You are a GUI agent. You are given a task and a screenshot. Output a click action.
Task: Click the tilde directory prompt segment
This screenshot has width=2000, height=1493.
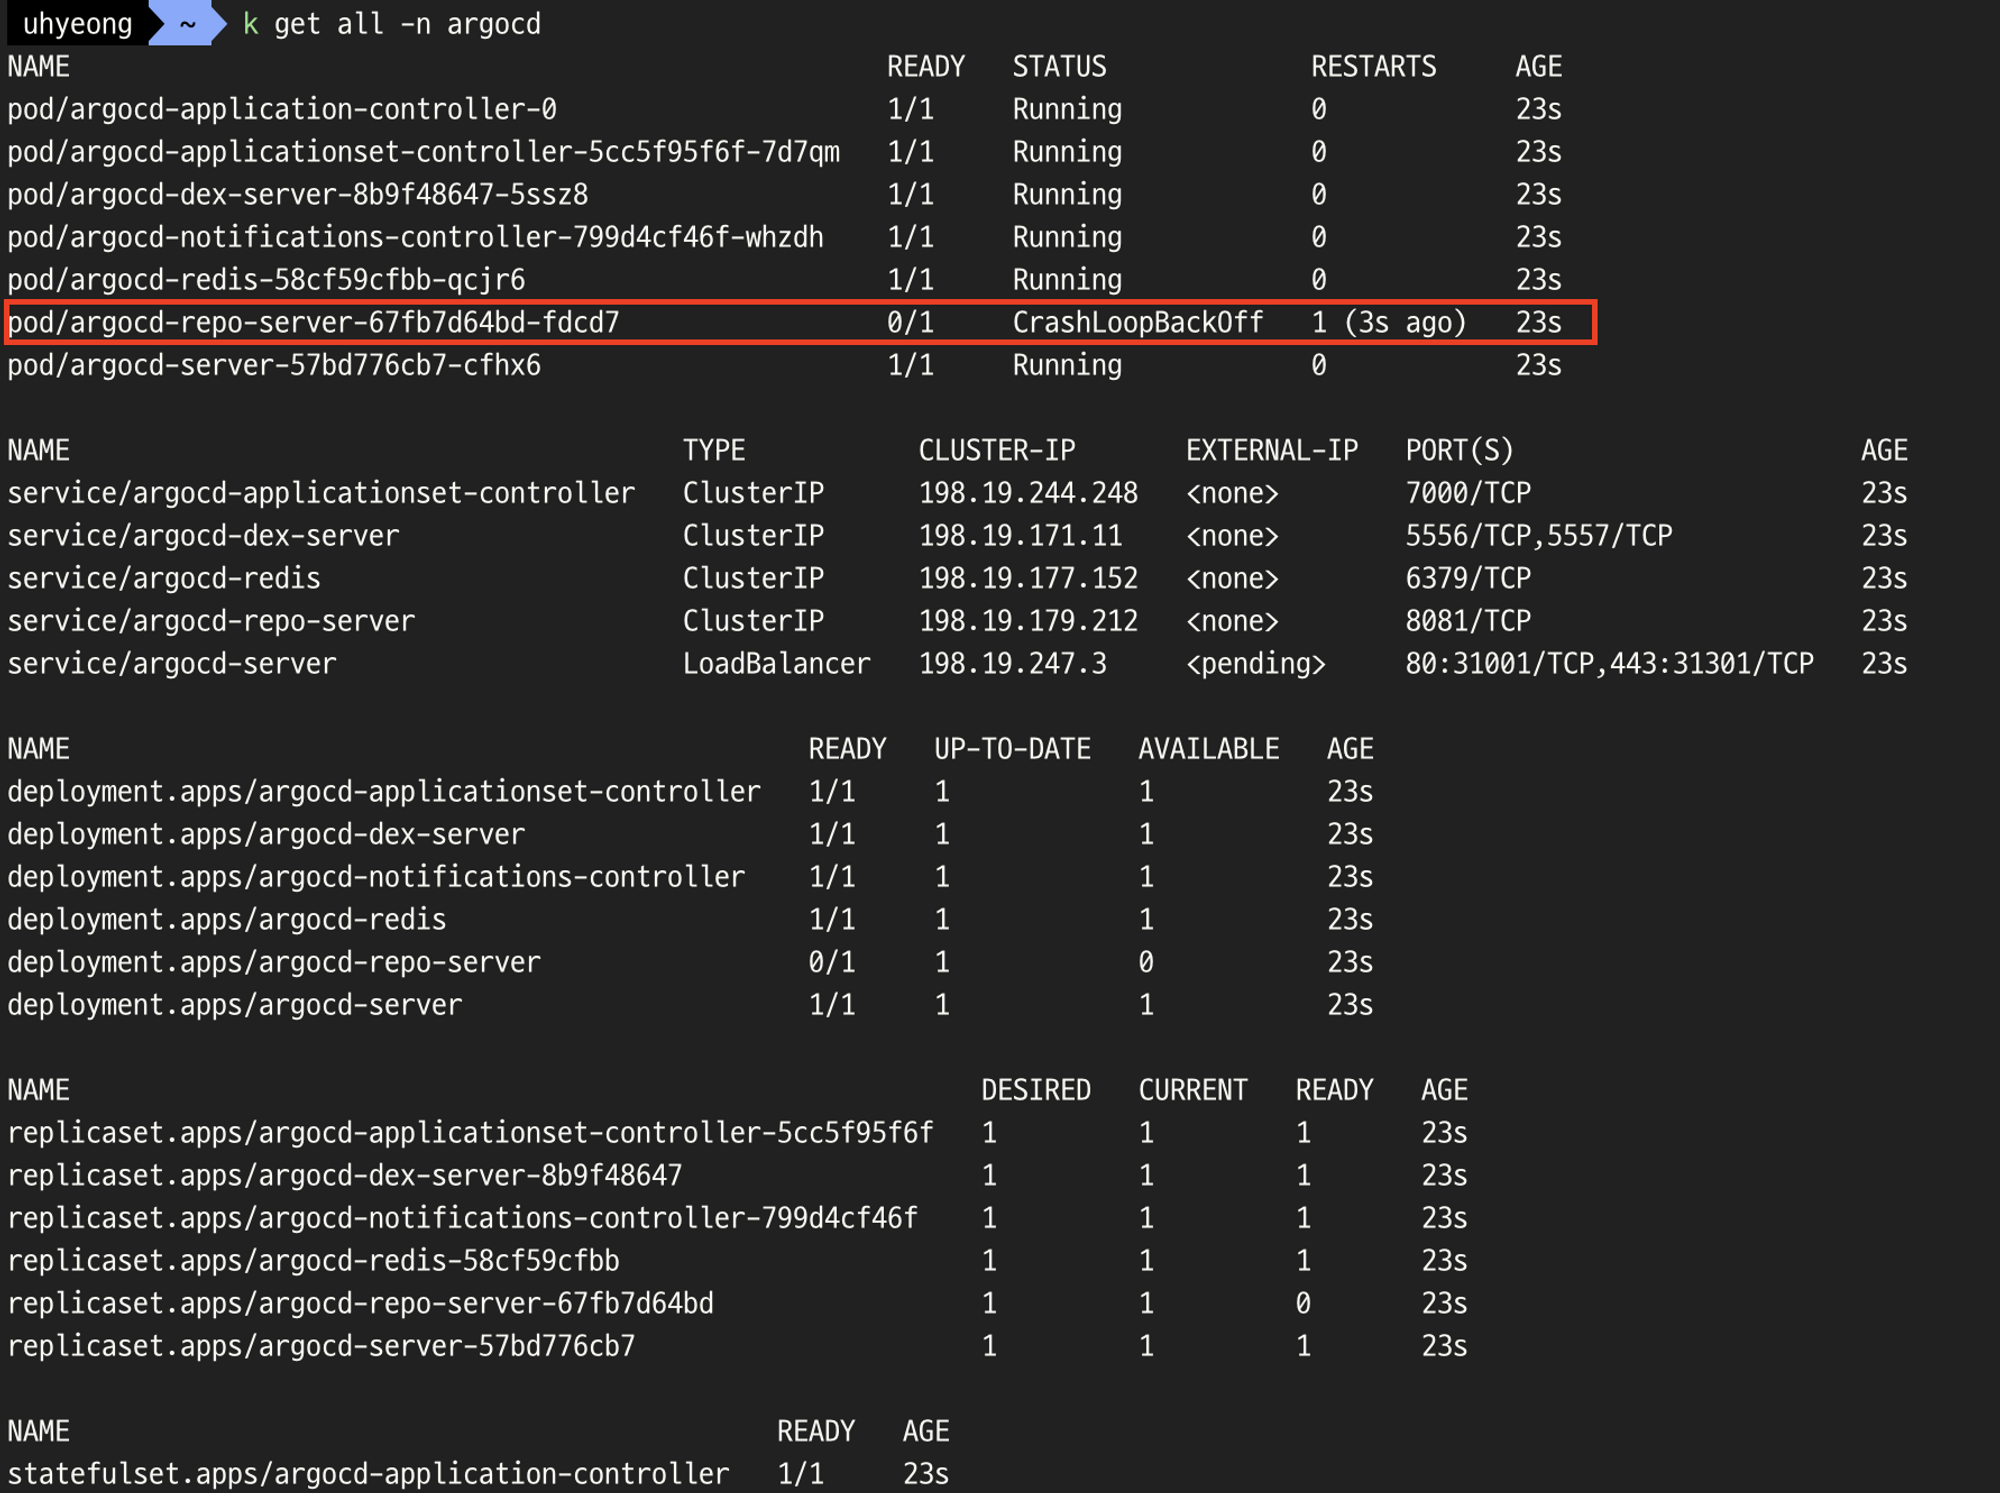pyautogui.click(x=187, y=23)
